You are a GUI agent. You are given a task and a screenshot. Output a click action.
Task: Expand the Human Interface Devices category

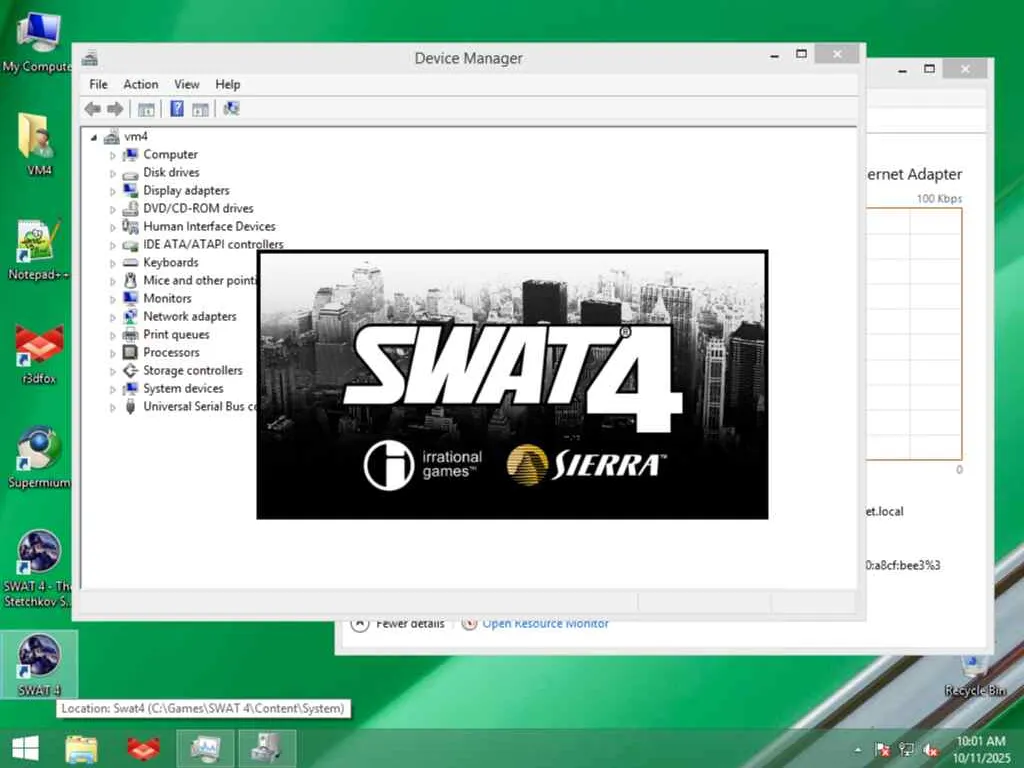(112, 227)
